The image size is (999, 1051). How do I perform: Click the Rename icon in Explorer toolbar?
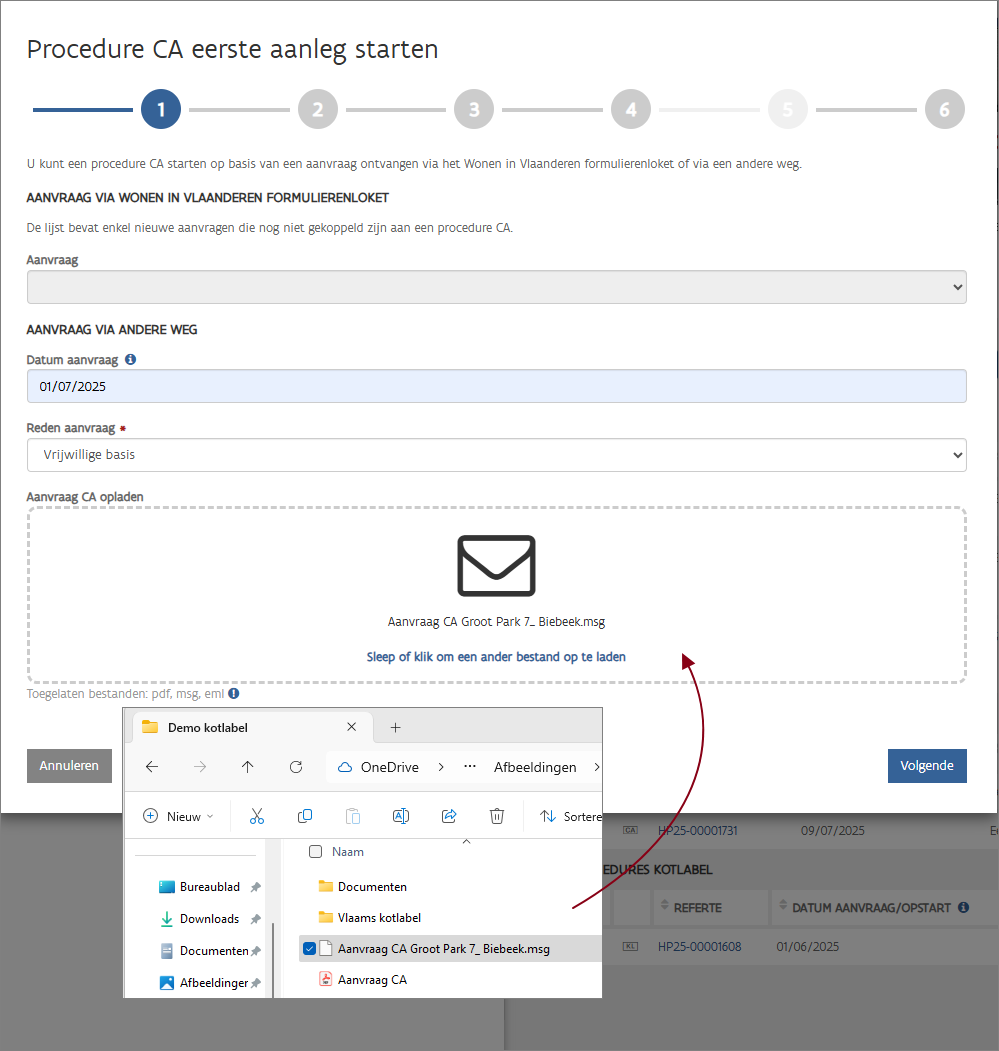coord(400,816)
